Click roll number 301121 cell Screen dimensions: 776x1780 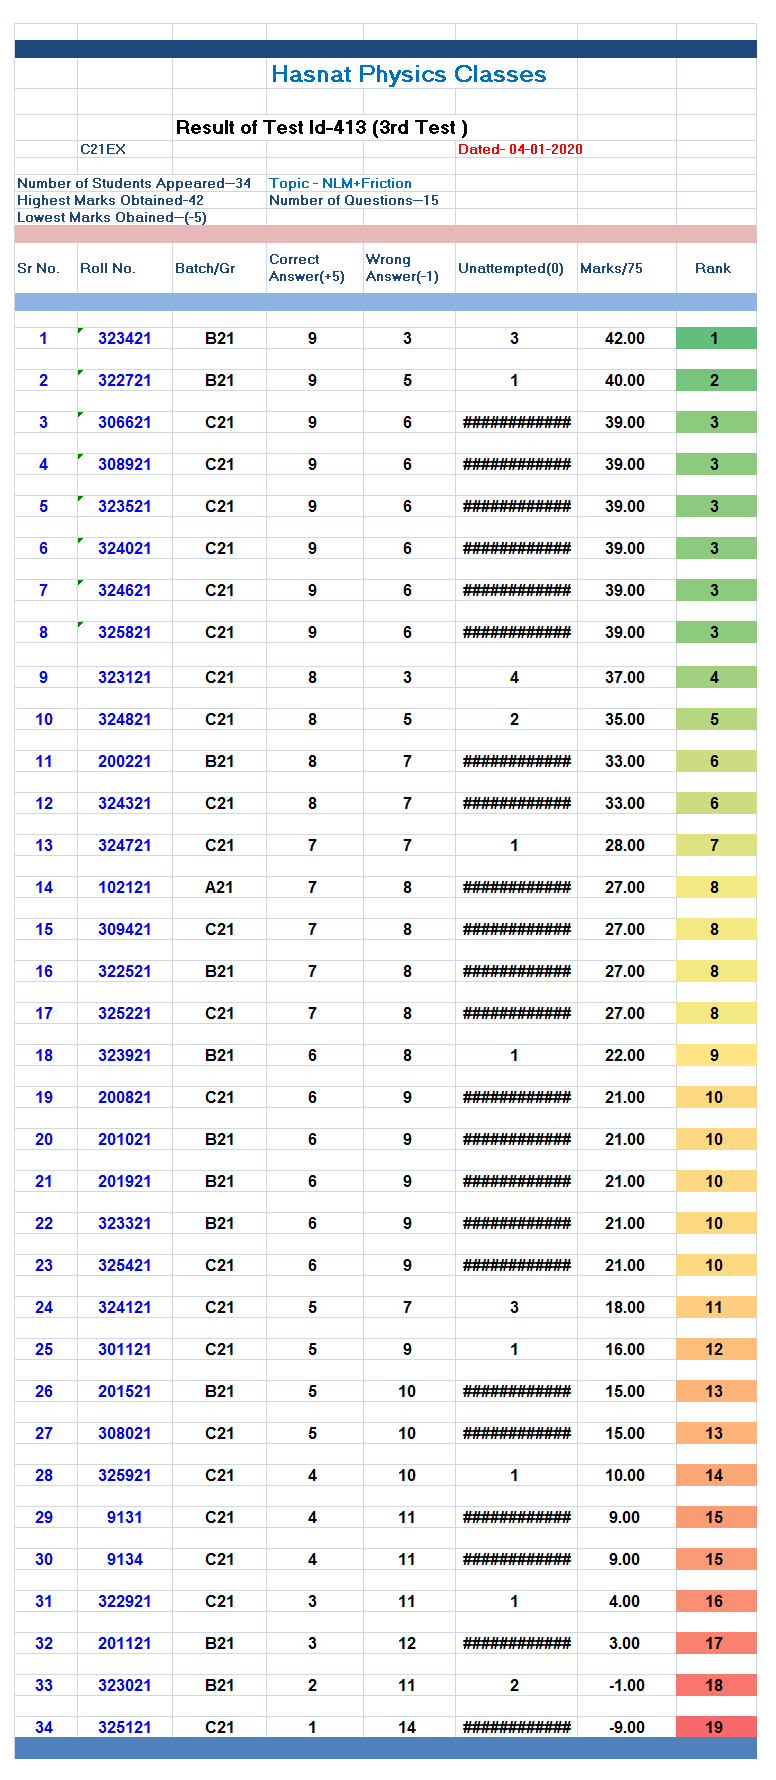tap(125, 1349)
